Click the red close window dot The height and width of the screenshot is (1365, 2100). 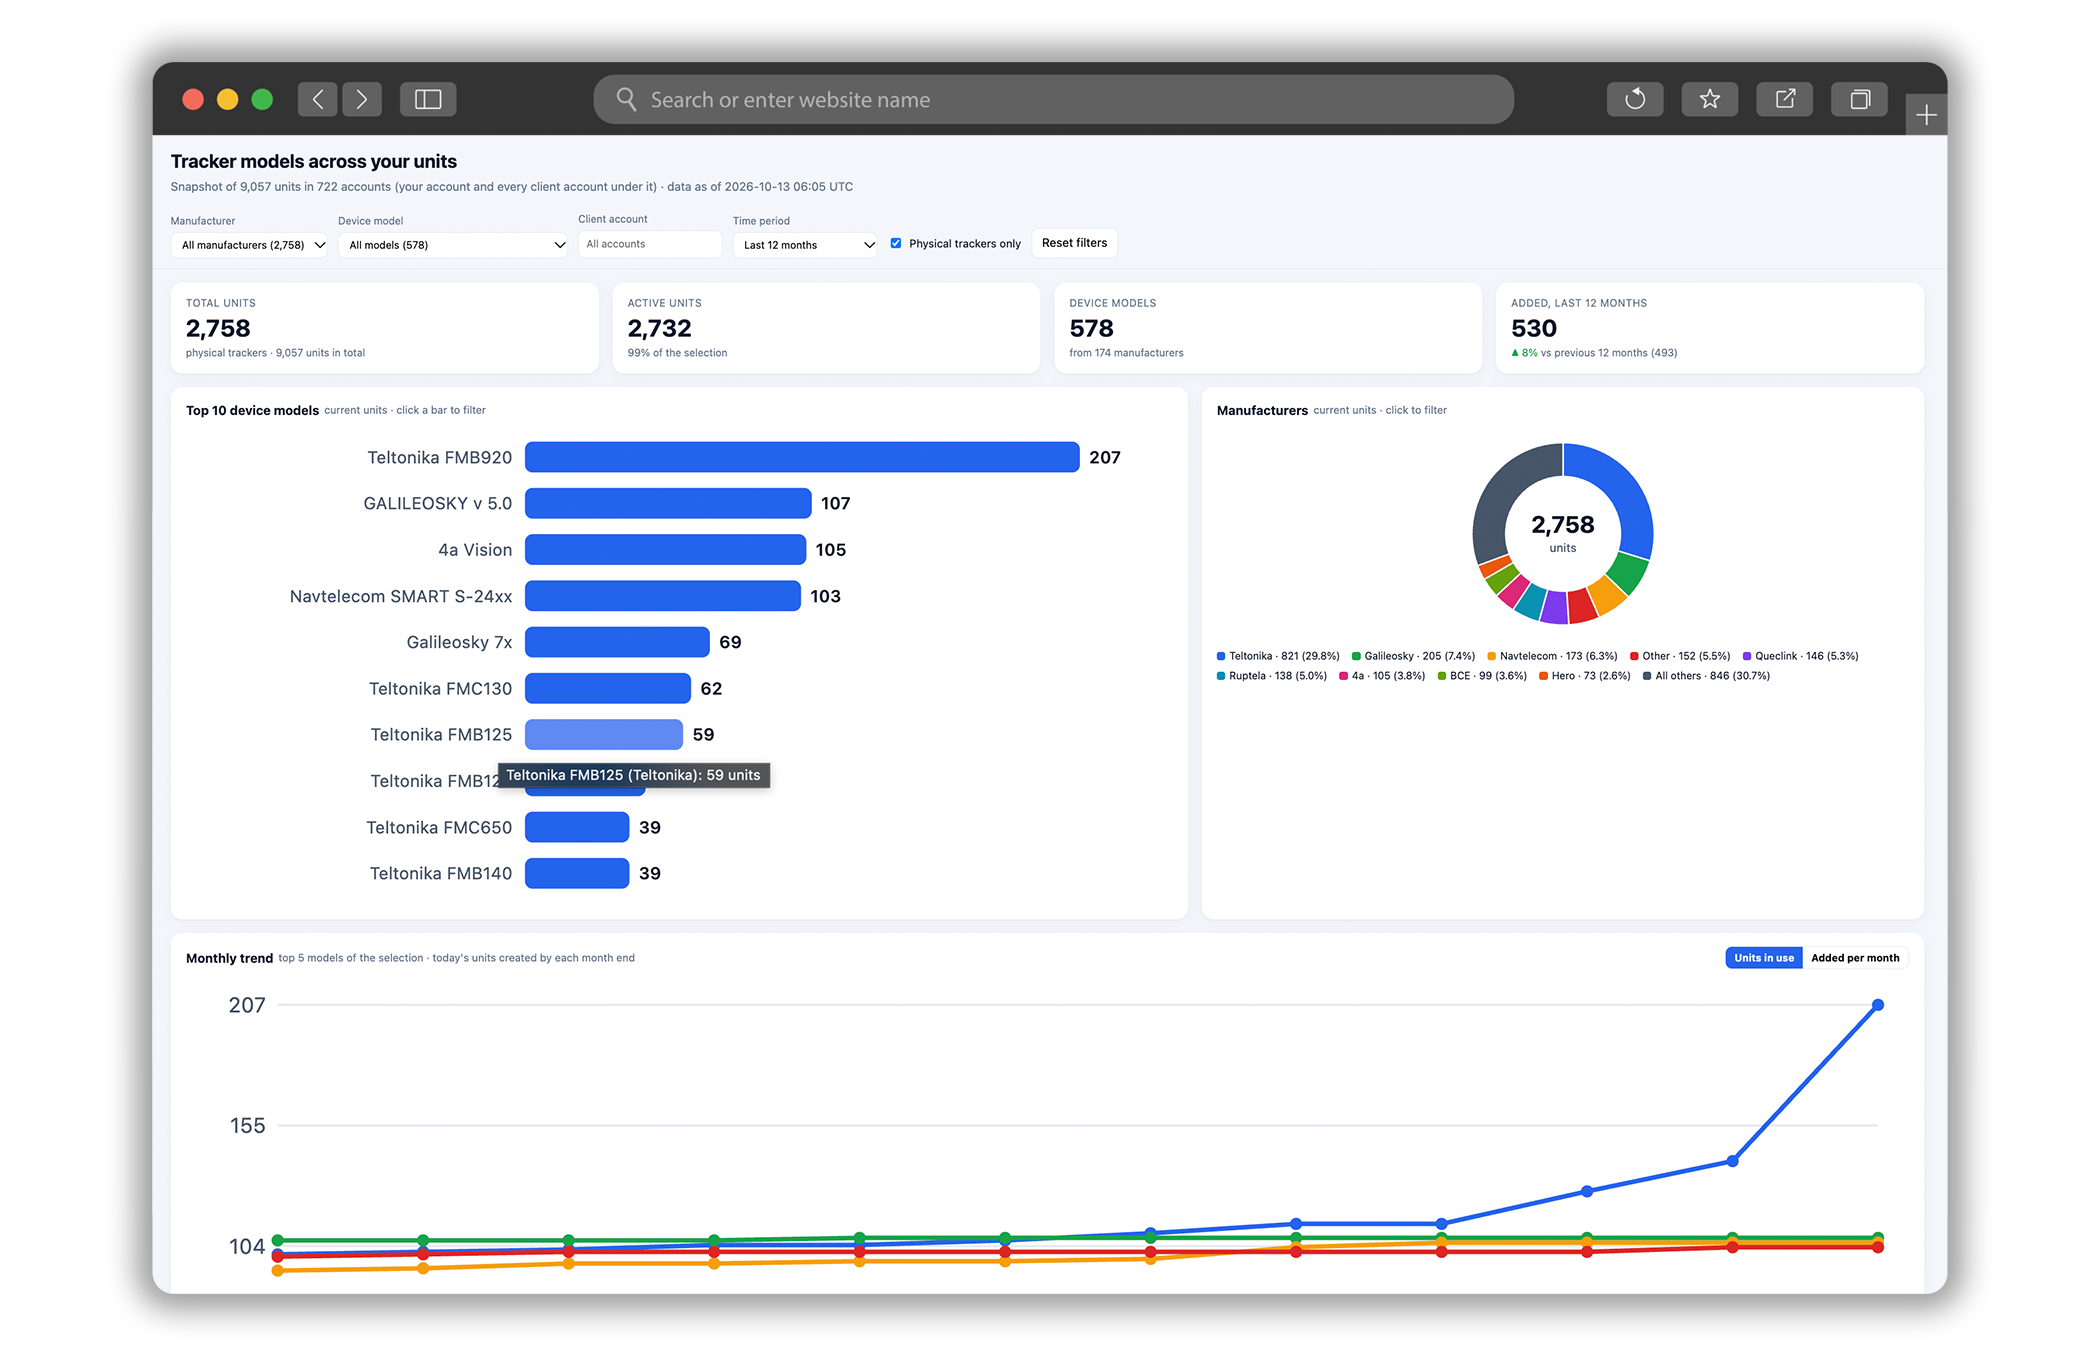[193, 99]
